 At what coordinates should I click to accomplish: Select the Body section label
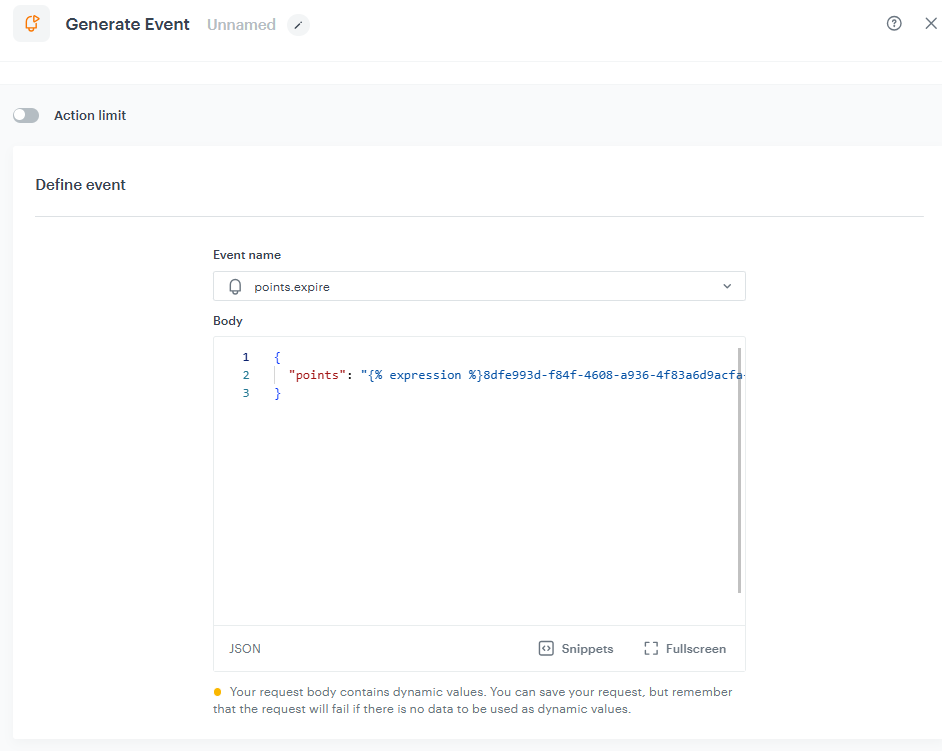[226, 320]
